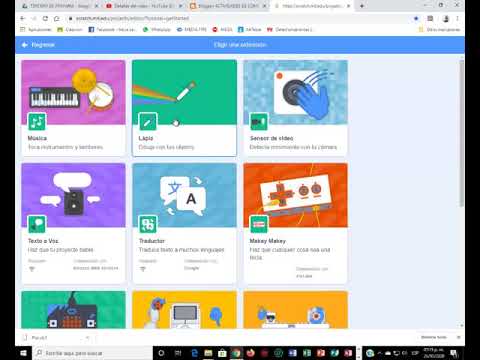Open PowerPoint from the taskbar

pyautogui.click(x=321, y=353)
